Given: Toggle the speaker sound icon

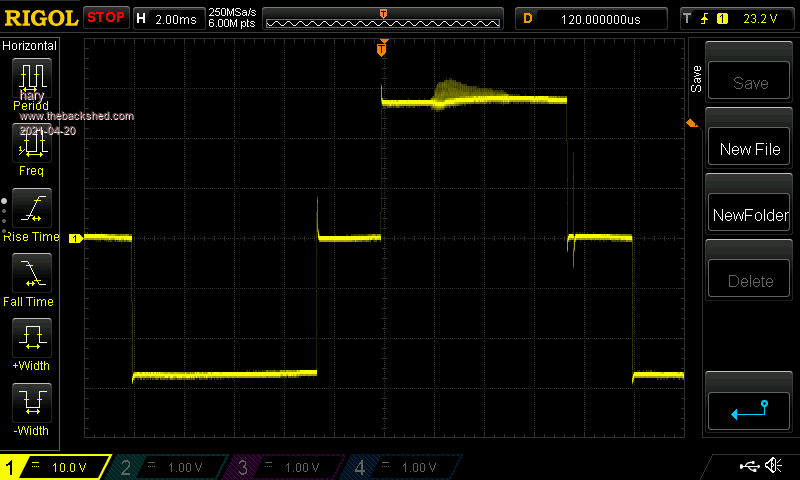Looking at the screenshot, I should coord(773,466).
